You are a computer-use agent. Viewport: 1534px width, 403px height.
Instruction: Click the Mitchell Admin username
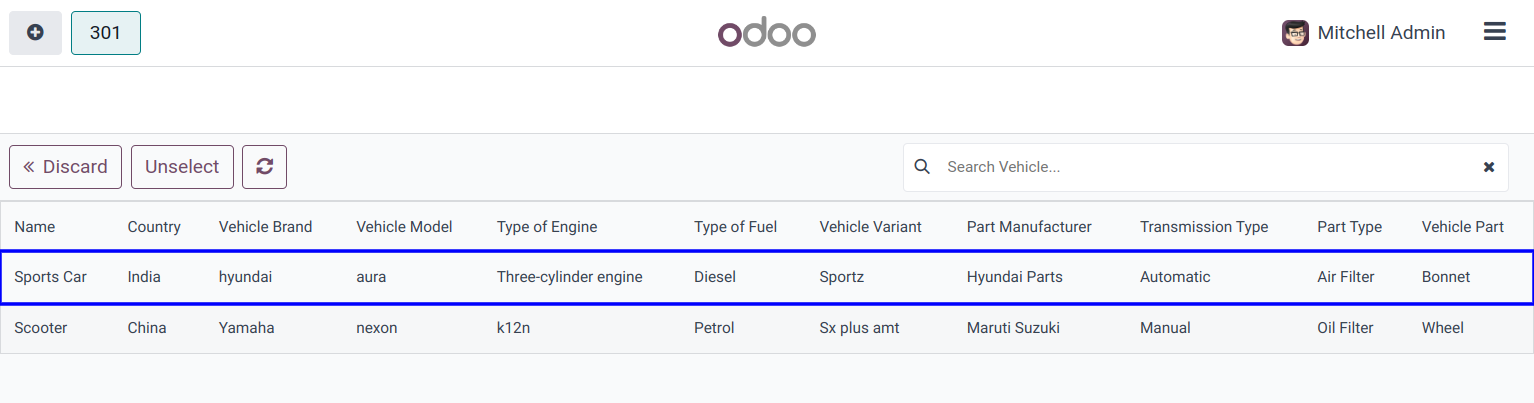coord(1381,33)
